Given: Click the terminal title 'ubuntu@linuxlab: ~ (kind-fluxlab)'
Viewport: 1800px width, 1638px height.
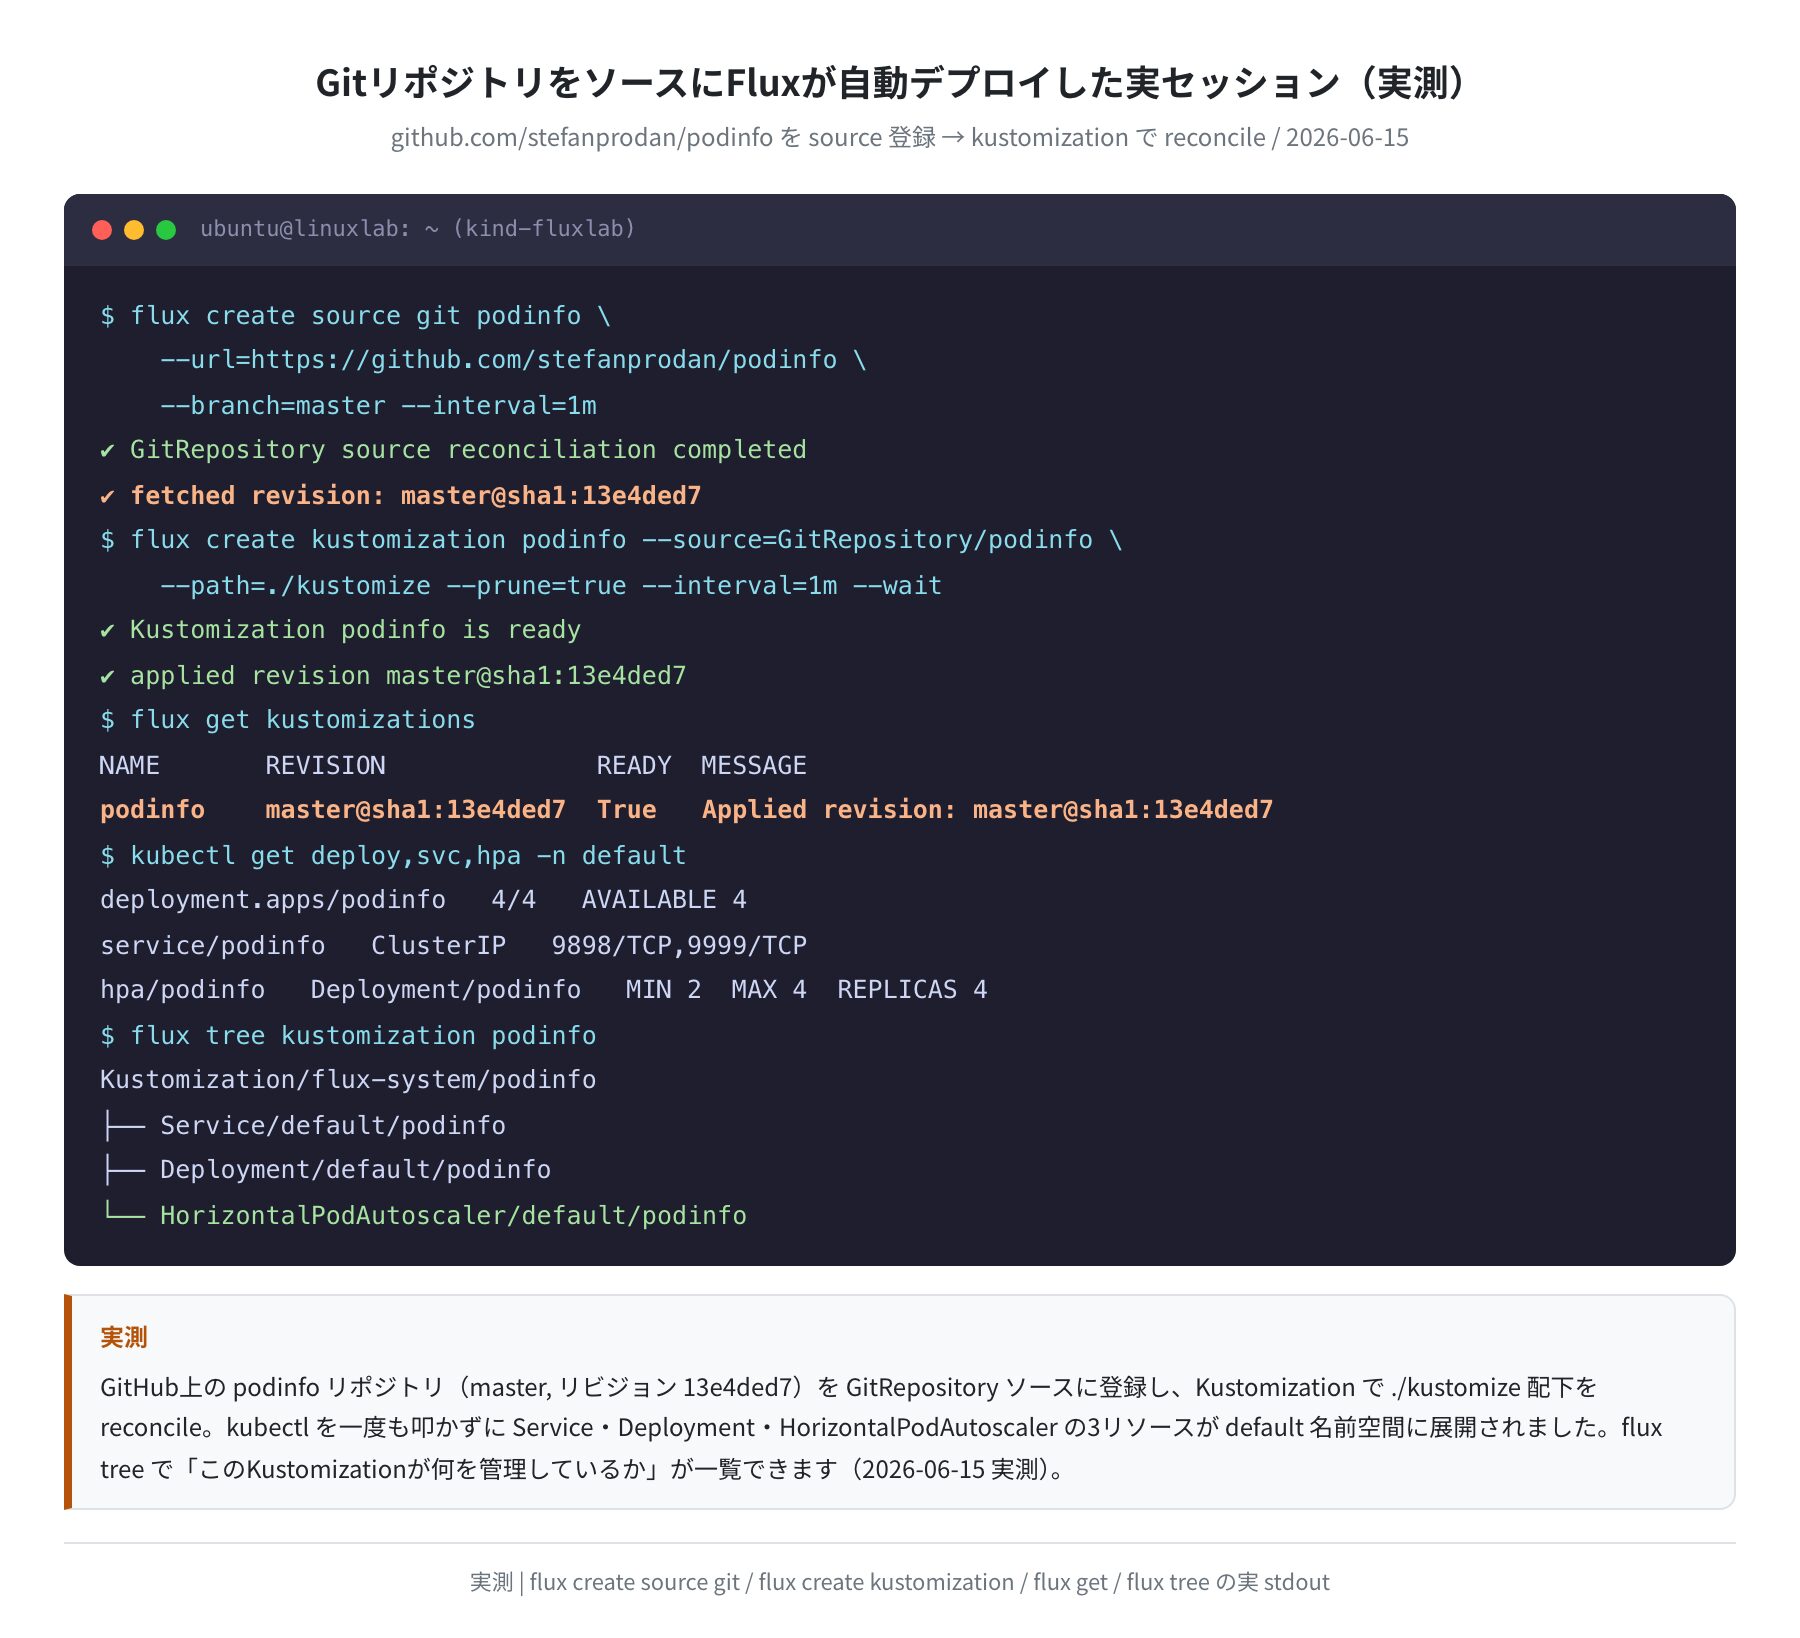Looking at the screenshot, I should (417, 229).
